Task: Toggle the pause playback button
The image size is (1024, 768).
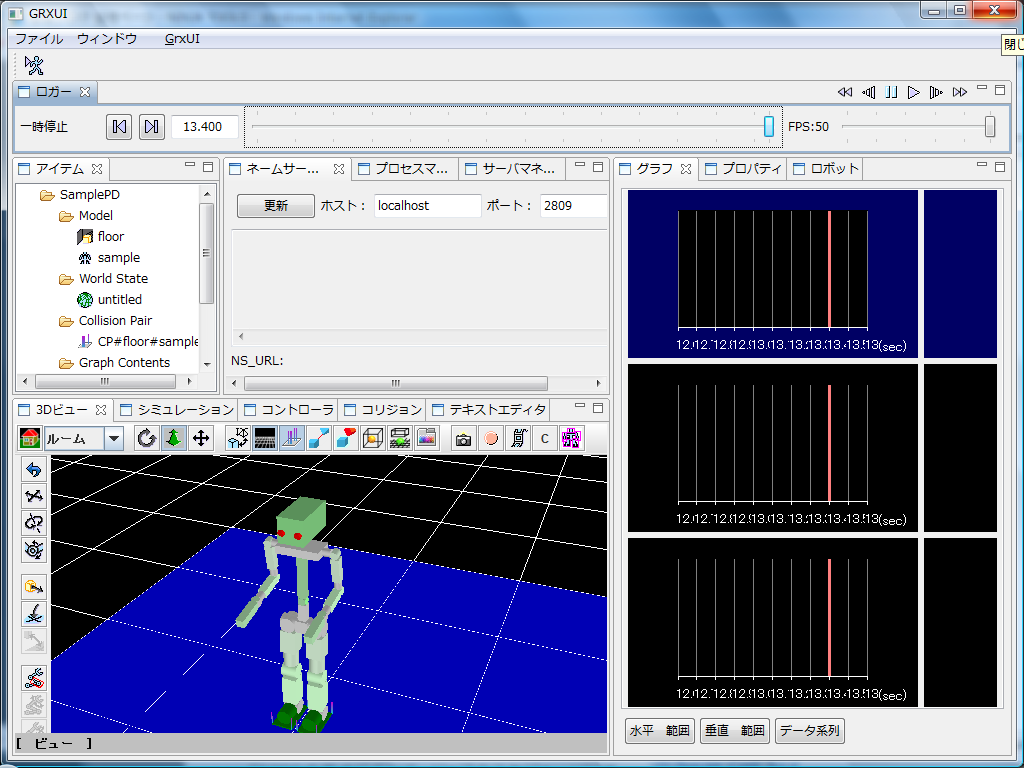Action: pyautogui.click(x=891, y=92)
